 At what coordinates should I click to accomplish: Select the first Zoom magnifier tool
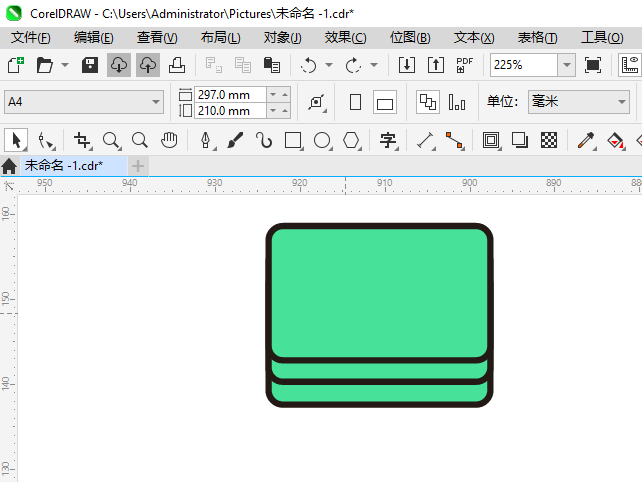[x=111, y=140]
